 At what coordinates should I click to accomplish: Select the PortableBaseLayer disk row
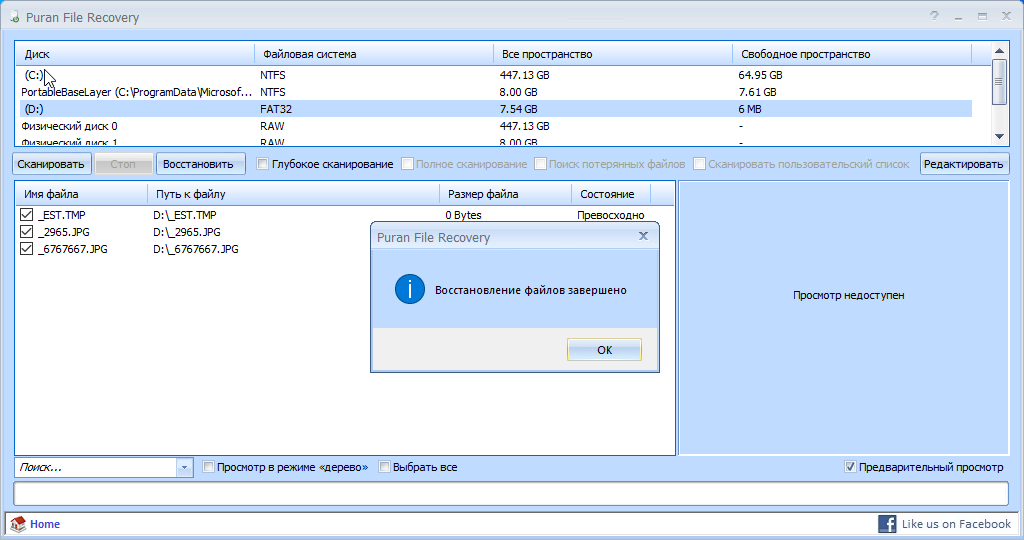[x=494, y=92]
